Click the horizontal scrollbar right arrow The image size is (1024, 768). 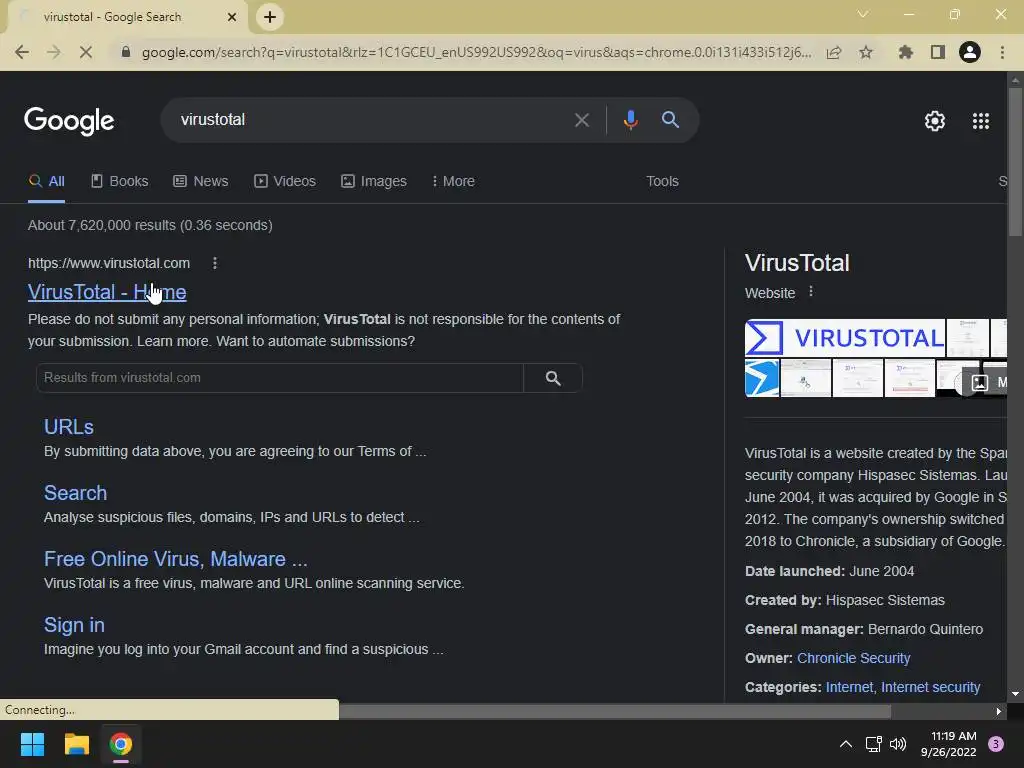[x=999, y=711]
